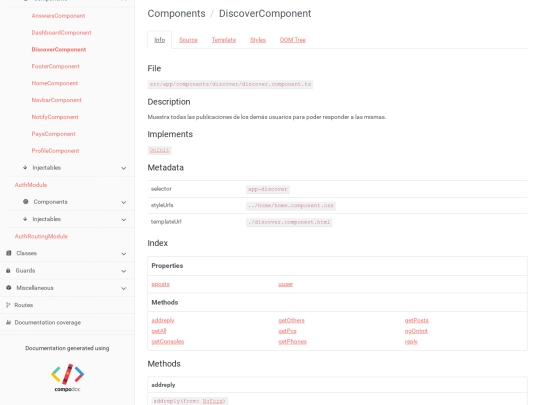The image size is (540, 405).
Task: Click the Description paragraph text
Action: coord(267,117)
